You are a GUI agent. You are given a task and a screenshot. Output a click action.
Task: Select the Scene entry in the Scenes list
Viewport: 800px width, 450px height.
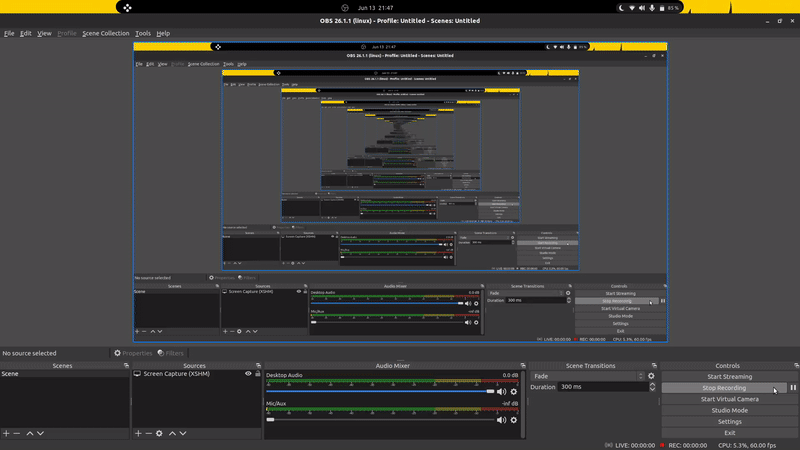point(65,373)
